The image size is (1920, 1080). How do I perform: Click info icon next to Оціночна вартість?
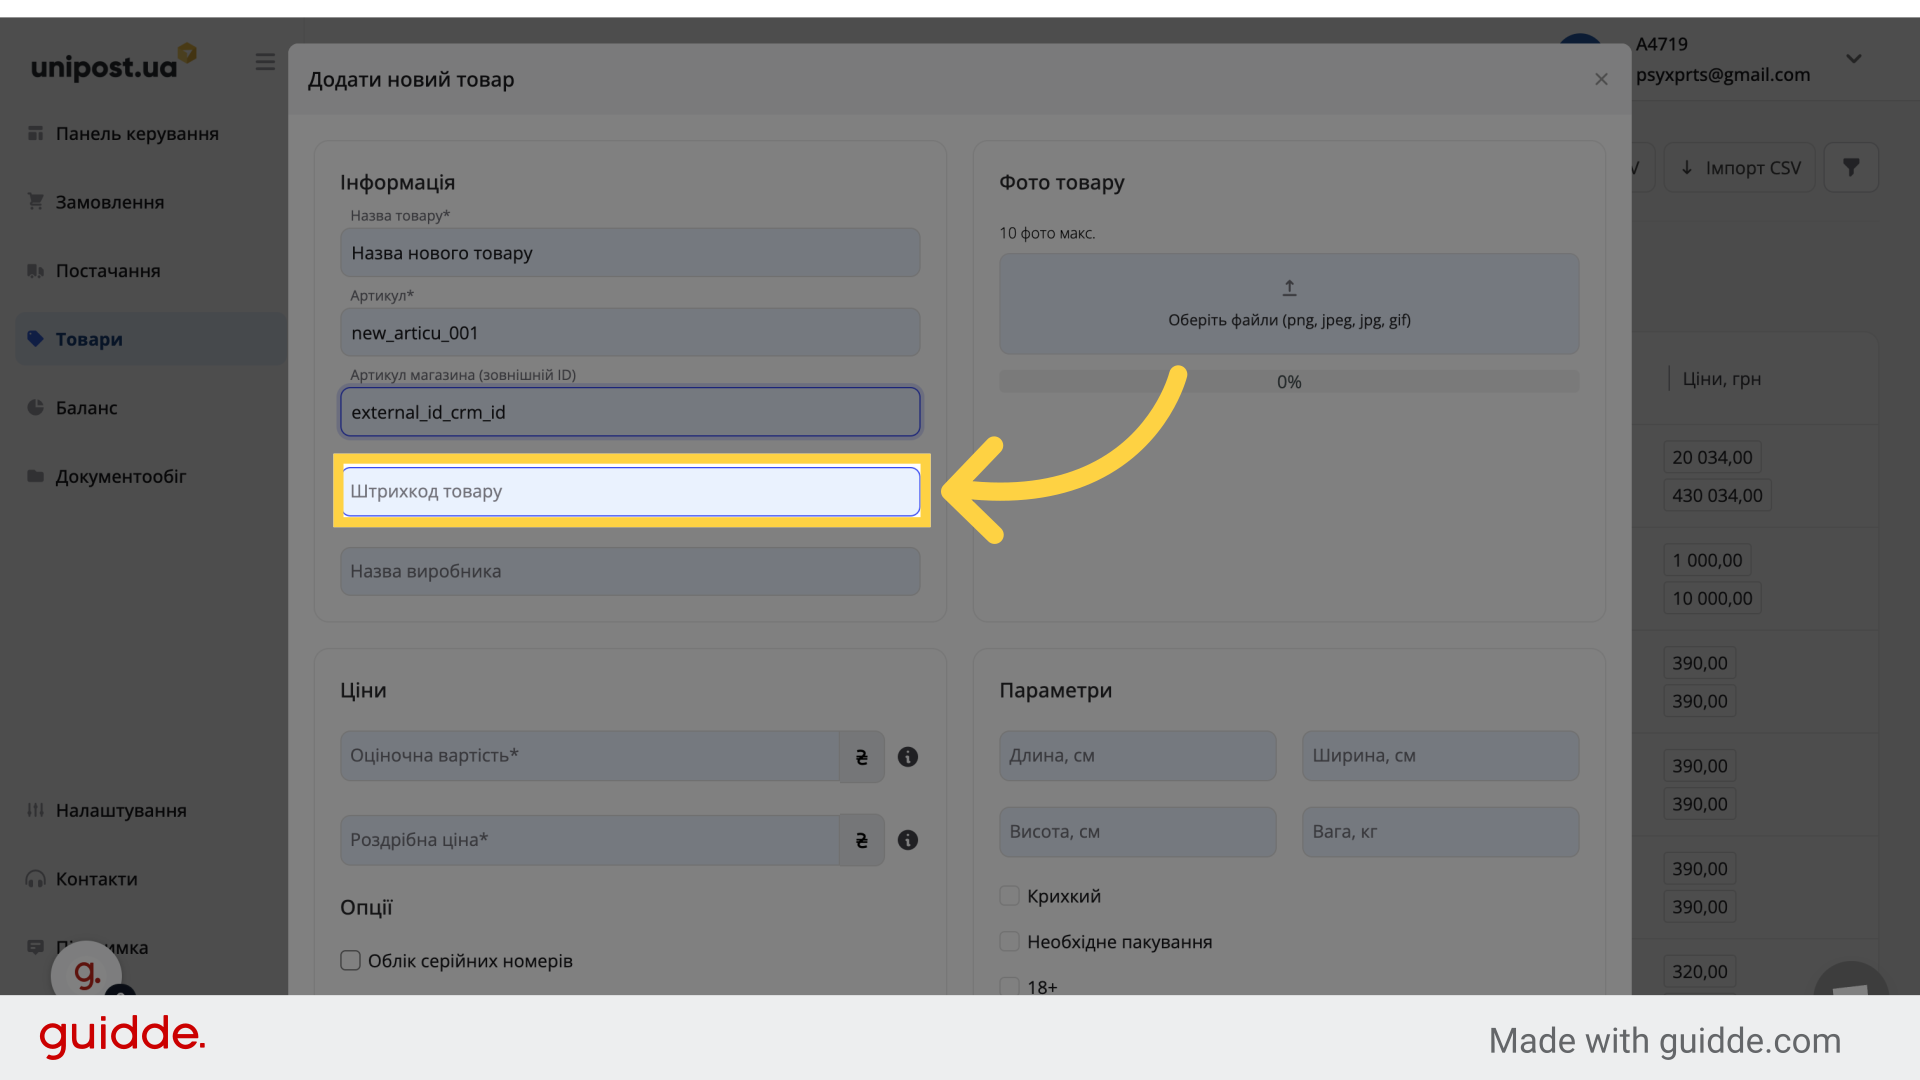point(908,757)
